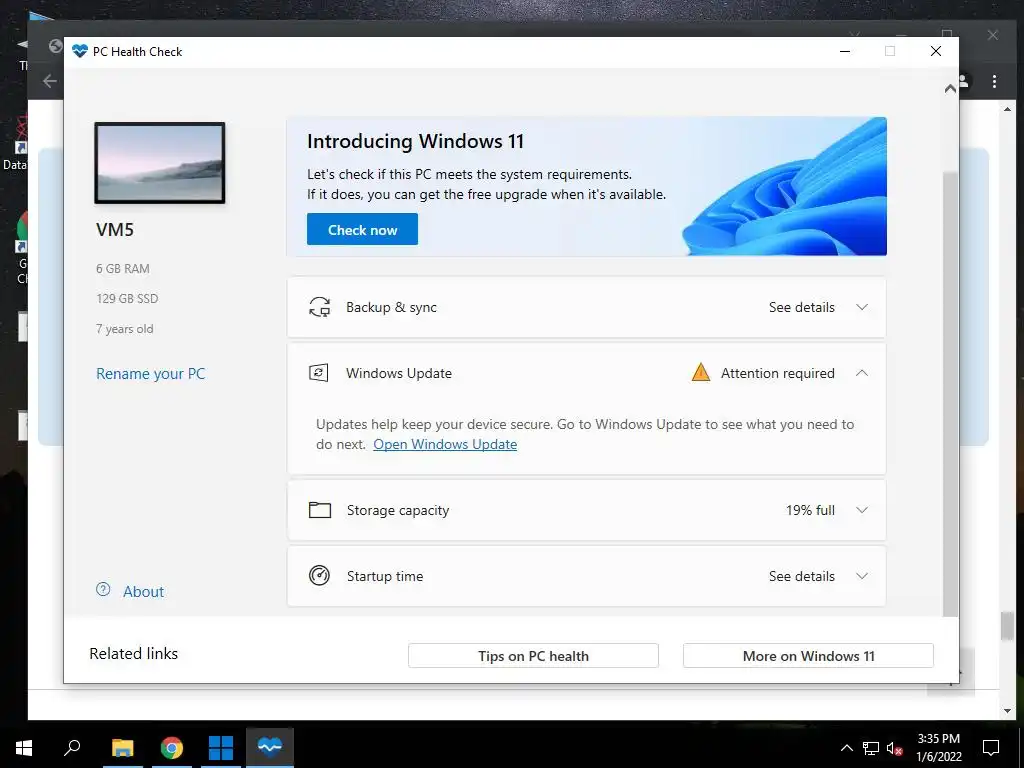The image size is (1024, 768).
Task: Click the PC Health Check heart logo
Action: [x=80, y=52]
